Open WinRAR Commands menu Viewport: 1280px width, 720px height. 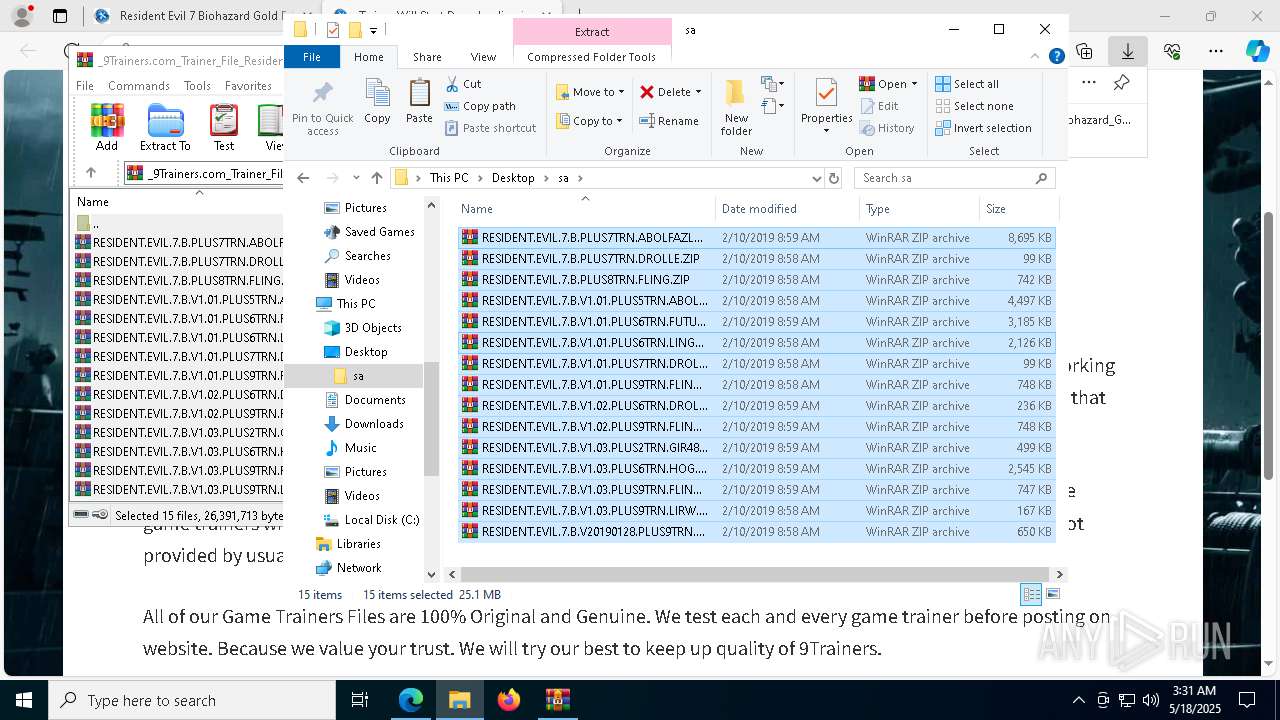(139, 86)
